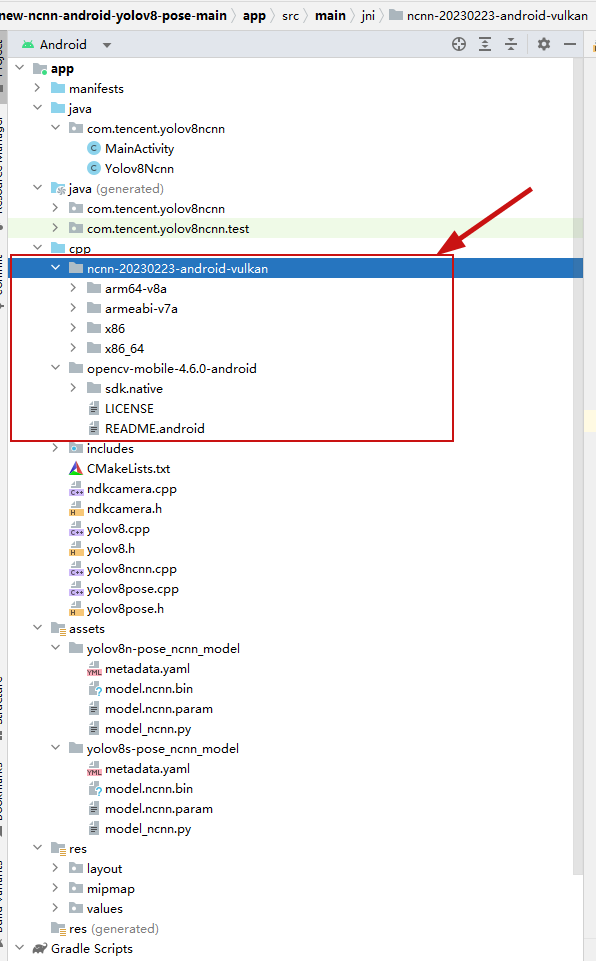Image resolution: width=596 pixels, height=961 pixels.
Task: Select model.ncnn.bin under yolov8n-pose_ncnn_model
Action: point(148,689)
